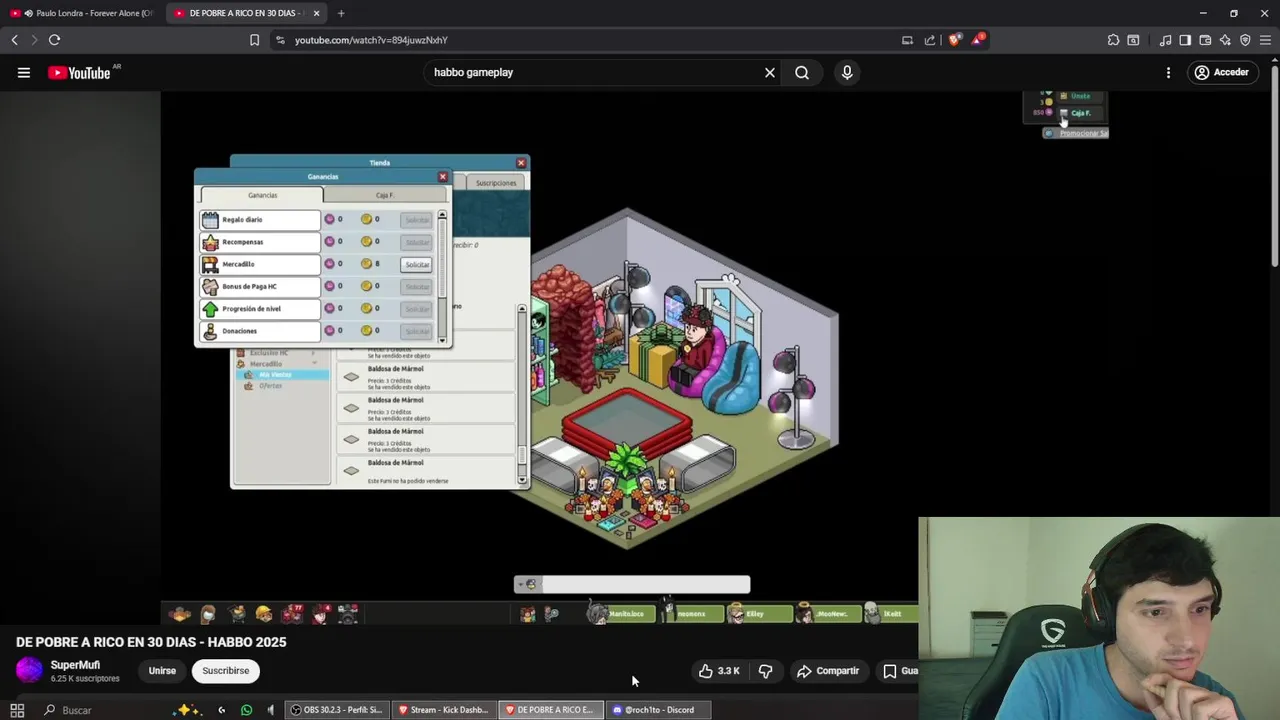The height and width of the screenshot is (720, 1280).
Task: Open friend Elley in friends bar
Action: [x=759, y=614]
